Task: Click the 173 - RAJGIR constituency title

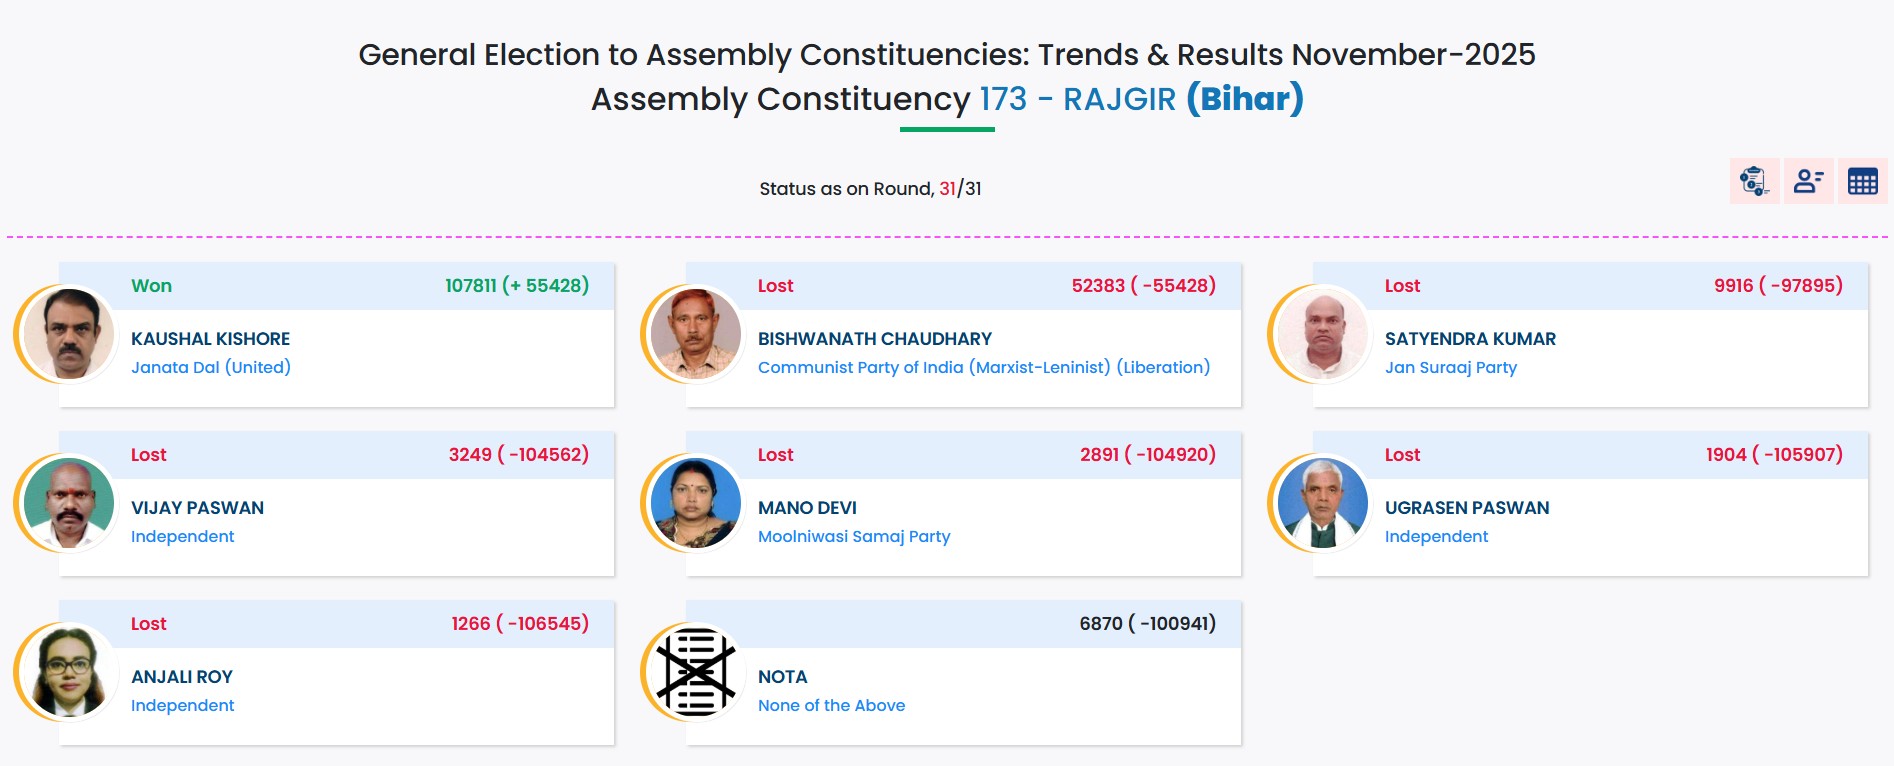Action: tap(1077, 99)
